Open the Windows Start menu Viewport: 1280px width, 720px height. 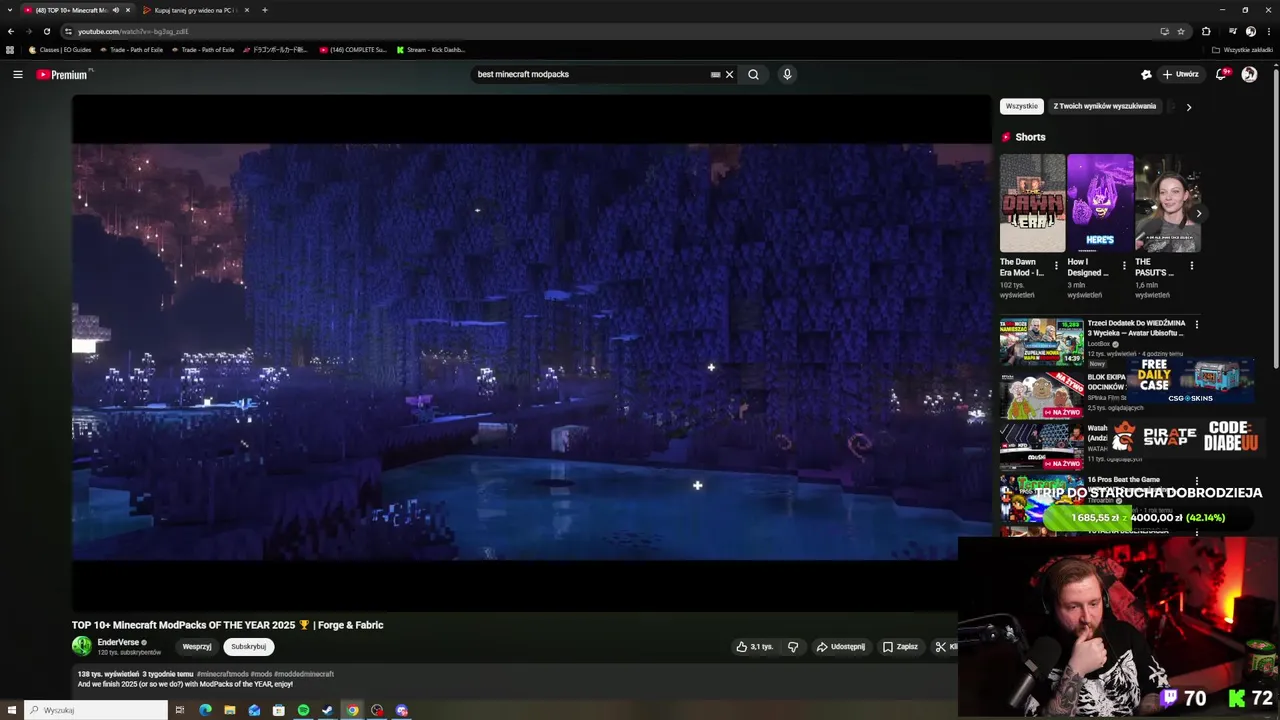coord(12,710)
